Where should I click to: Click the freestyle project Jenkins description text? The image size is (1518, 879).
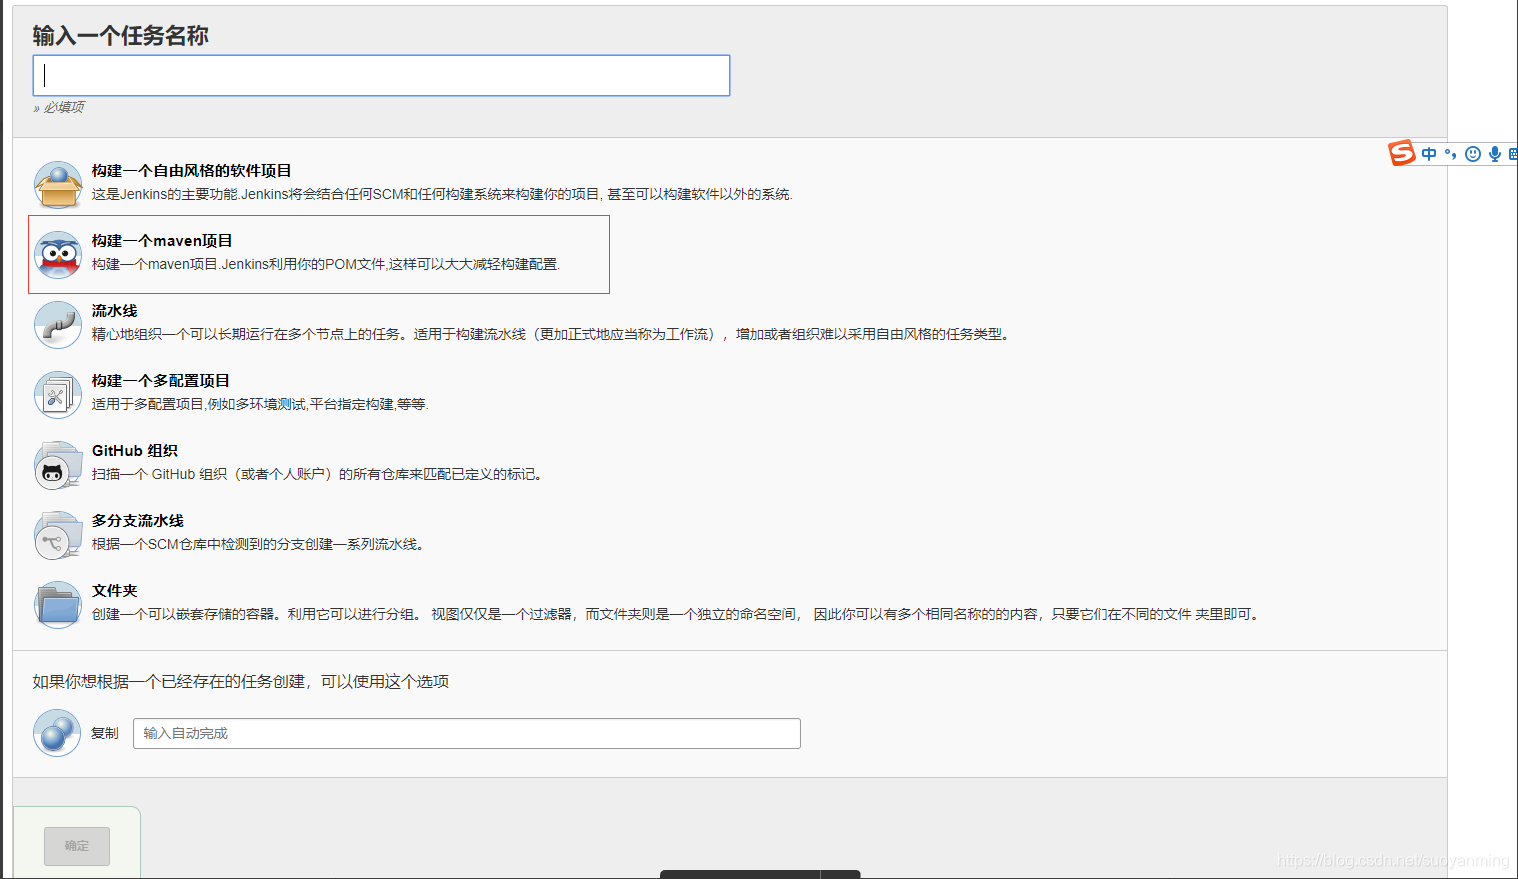click(x=442, y=194)
